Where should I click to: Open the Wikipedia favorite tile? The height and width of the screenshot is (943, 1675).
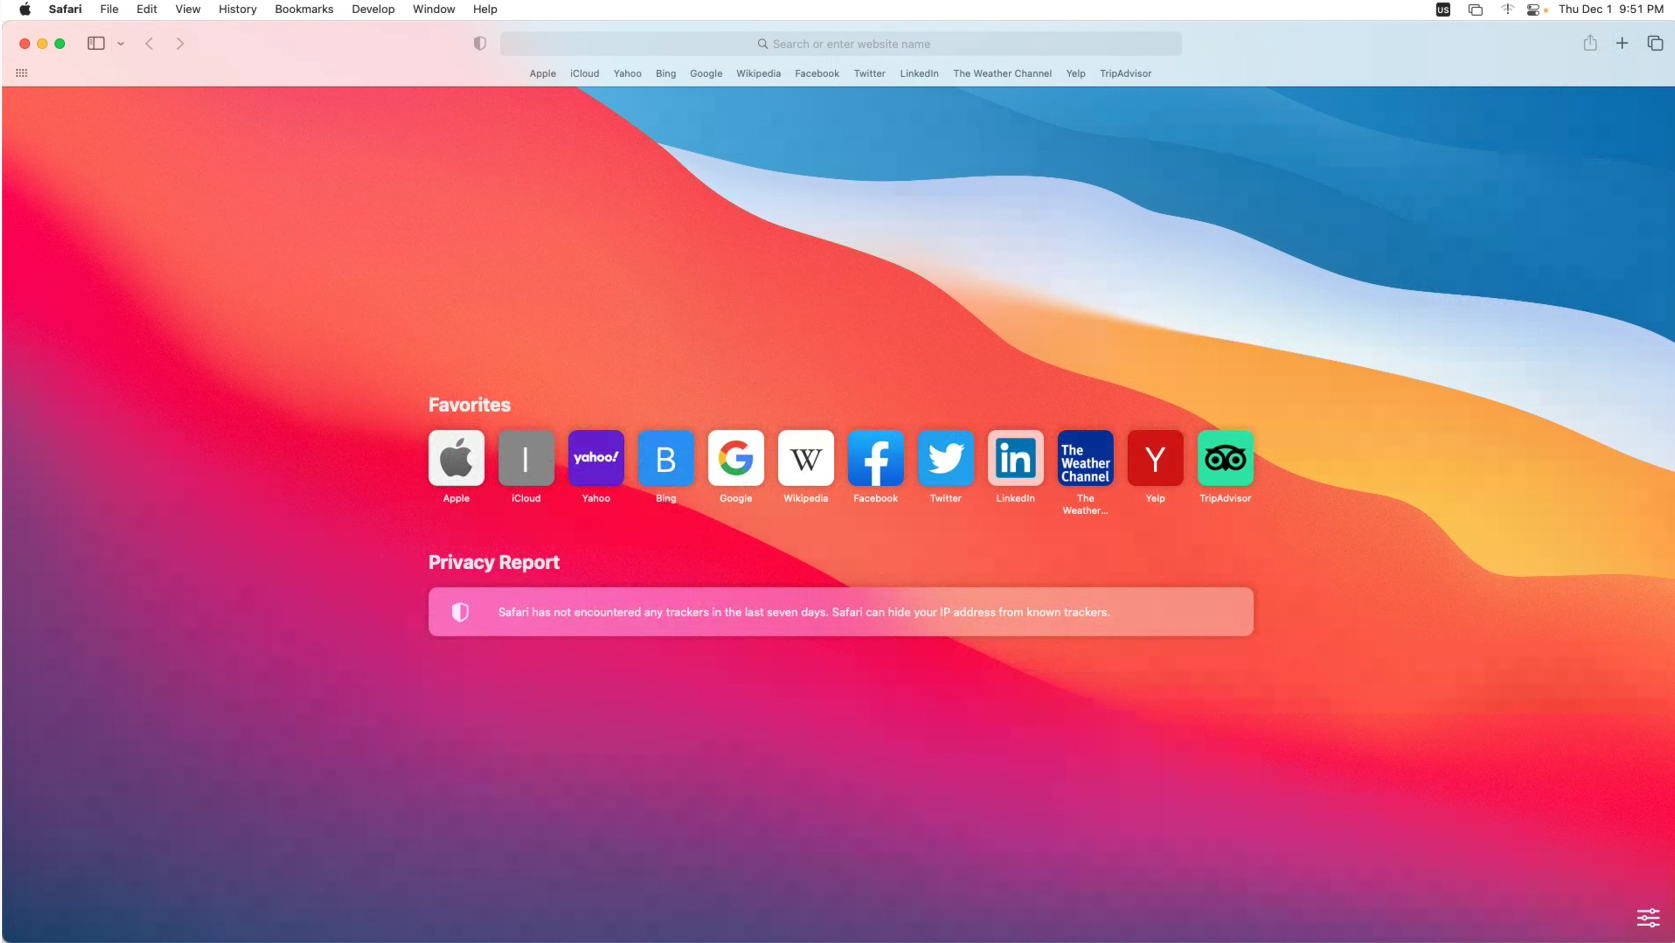(806, 458)
